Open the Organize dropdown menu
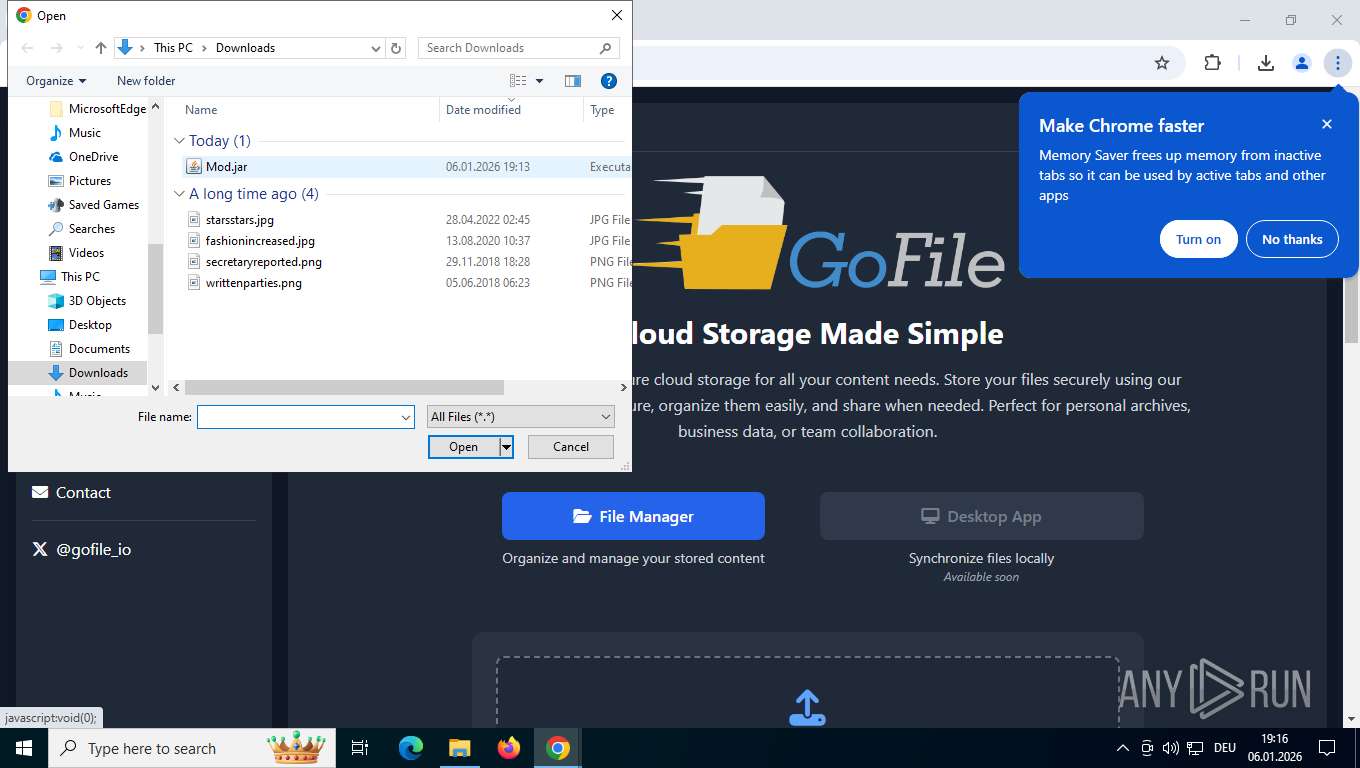This screenshot has width=1360, height=768. 56,81
